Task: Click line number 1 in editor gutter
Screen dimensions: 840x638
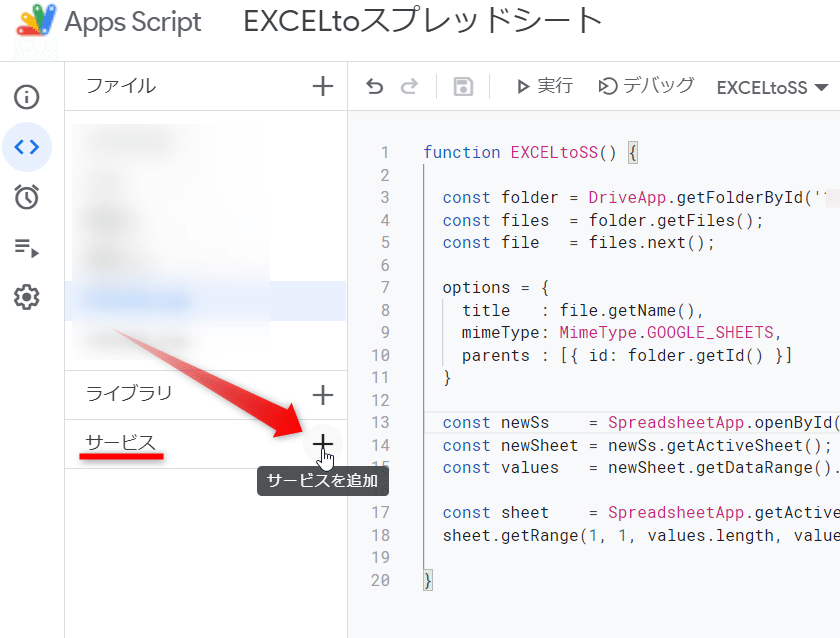Action: click(385, 153)
